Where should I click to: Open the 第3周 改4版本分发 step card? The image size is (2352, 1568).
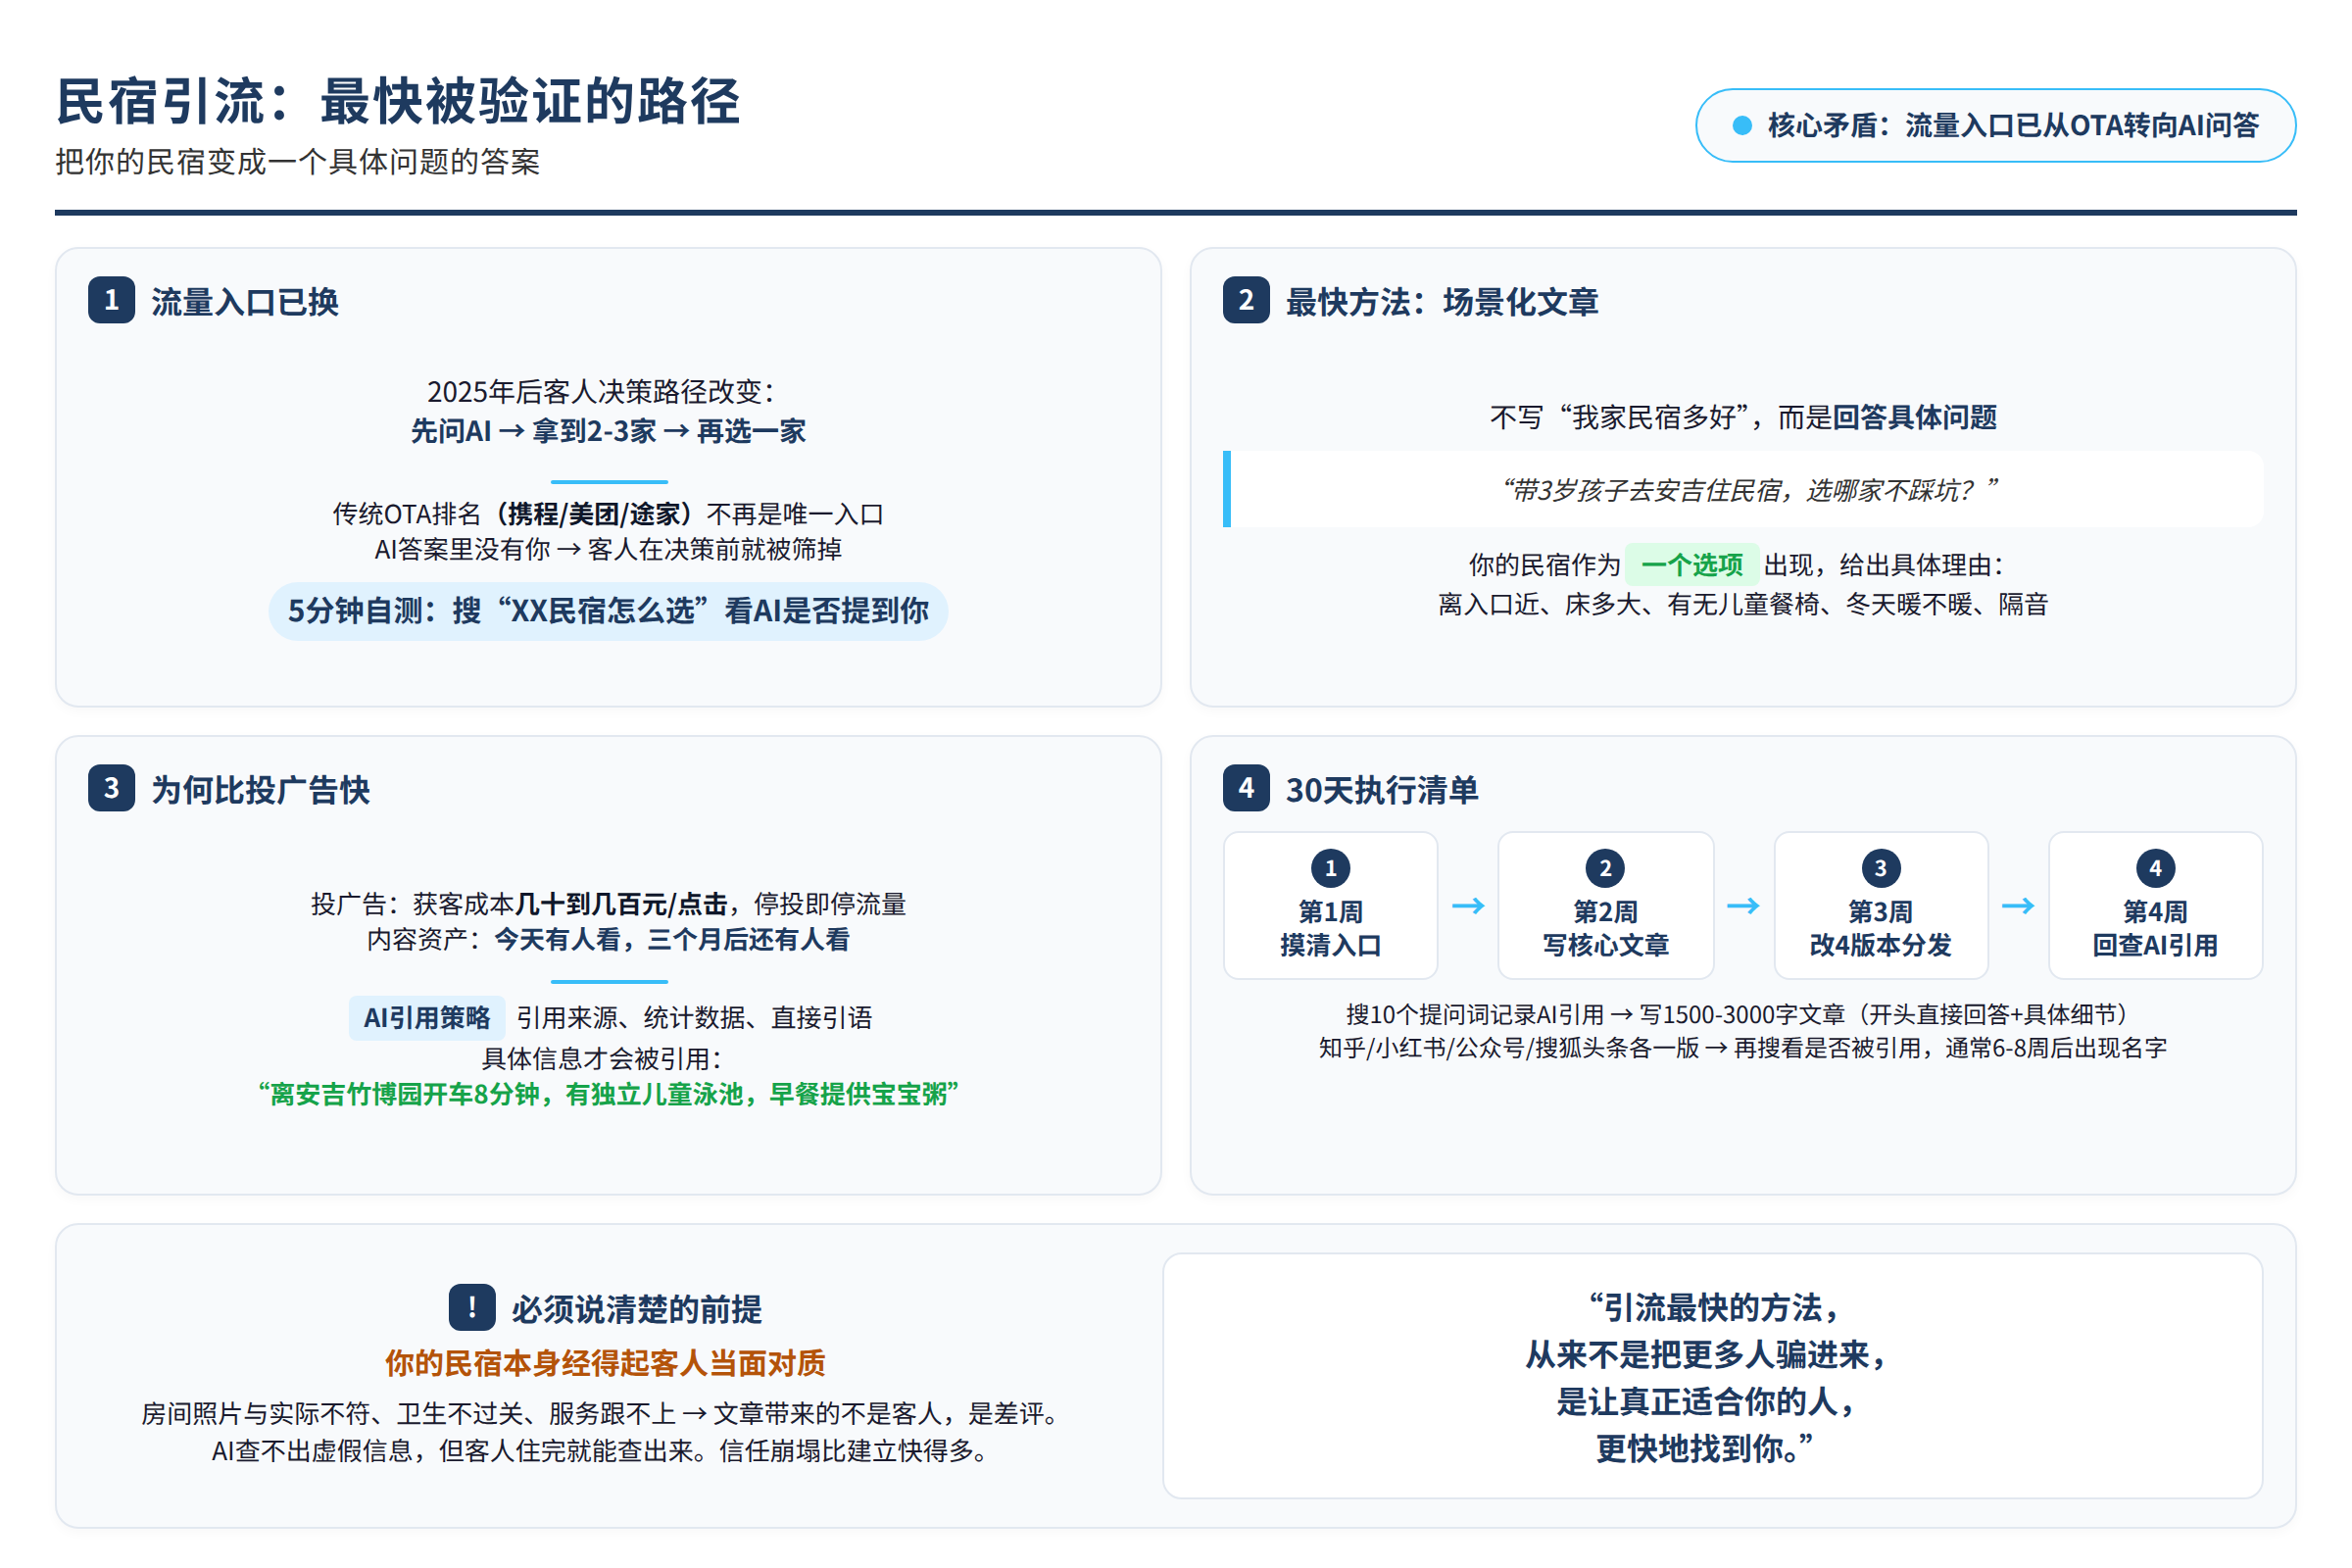[x=1880, y=905]
